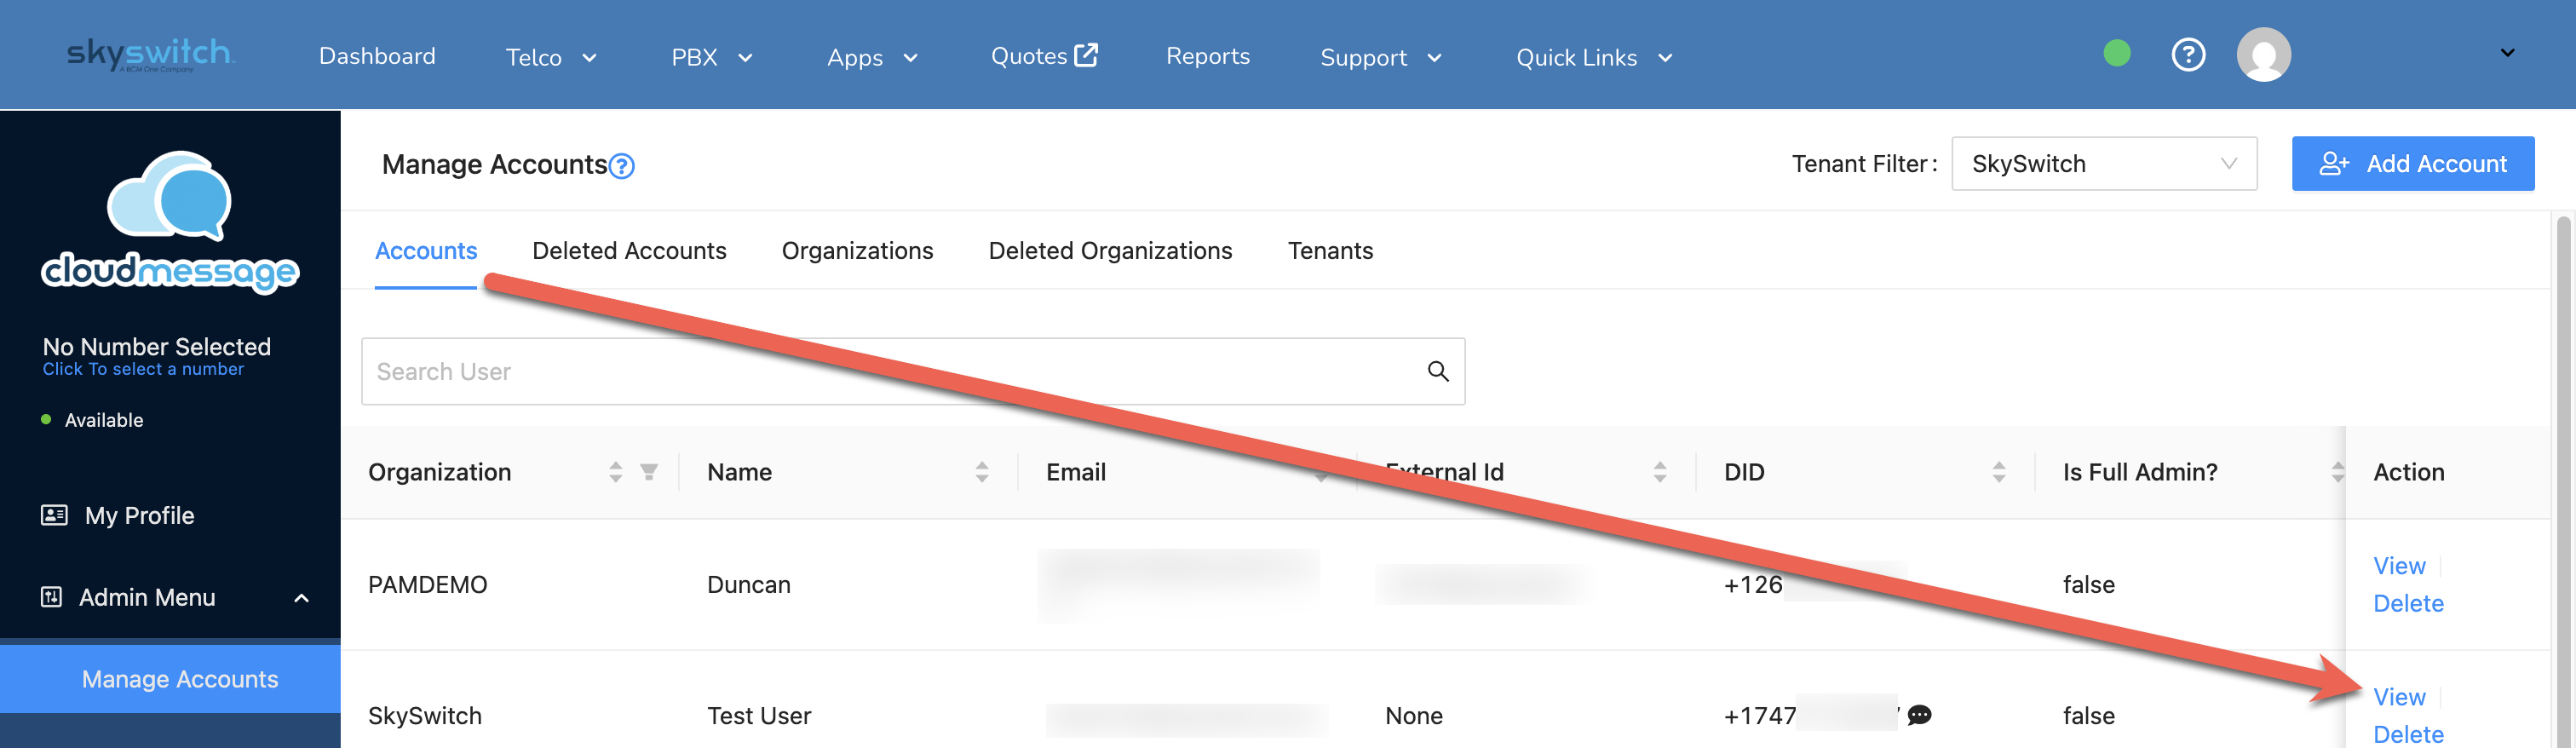
Task: Open the Tenants tab
Action: pos(1329,251)
